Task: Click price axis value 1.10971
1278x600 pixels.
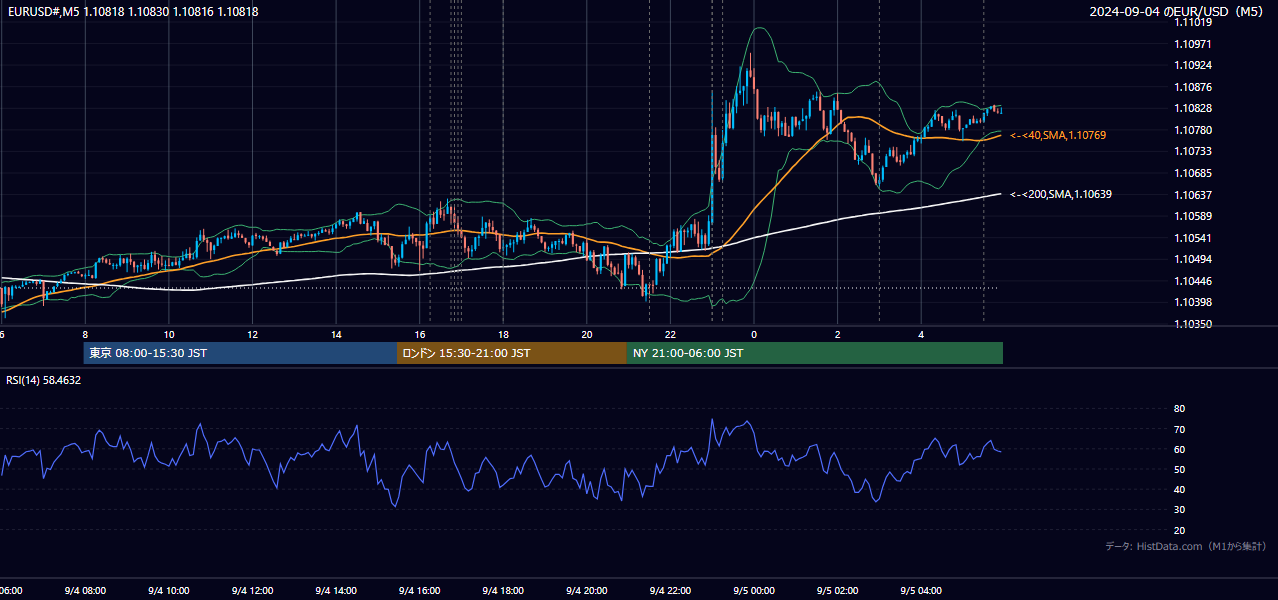Action: [x=1193, y=44]
